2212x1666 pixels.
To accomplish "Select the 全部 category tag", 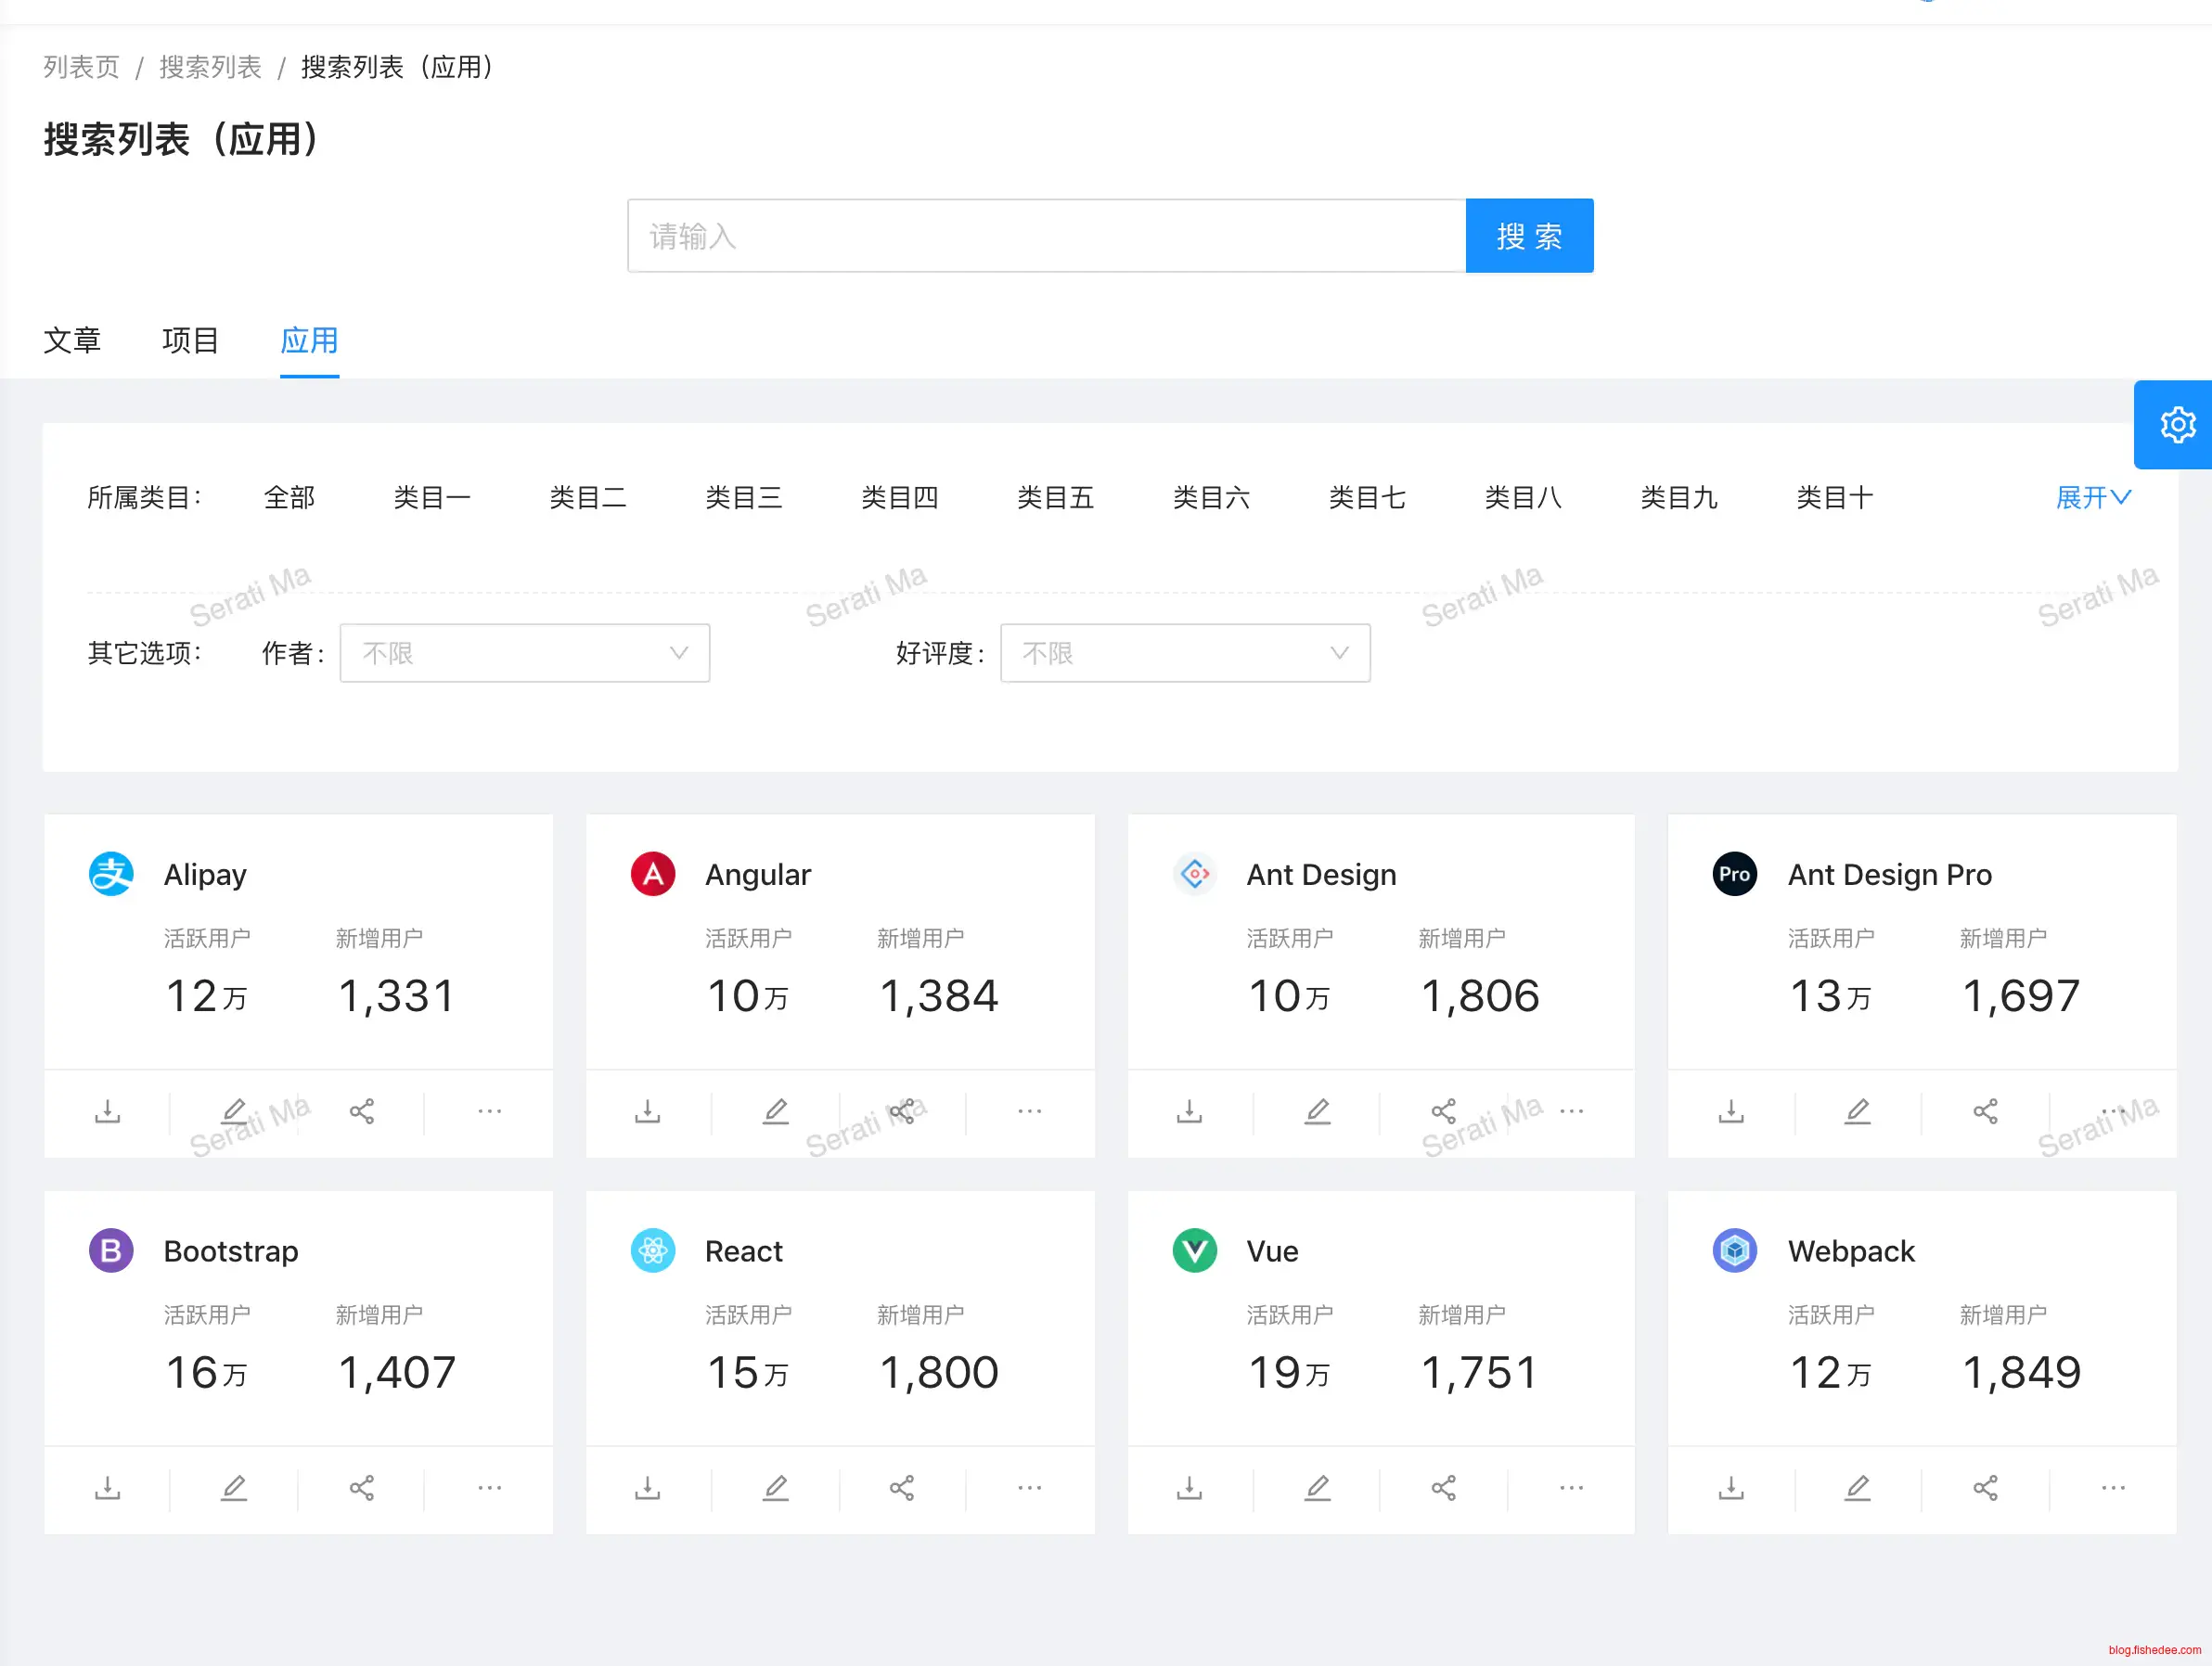I will [x=289, y=497].
